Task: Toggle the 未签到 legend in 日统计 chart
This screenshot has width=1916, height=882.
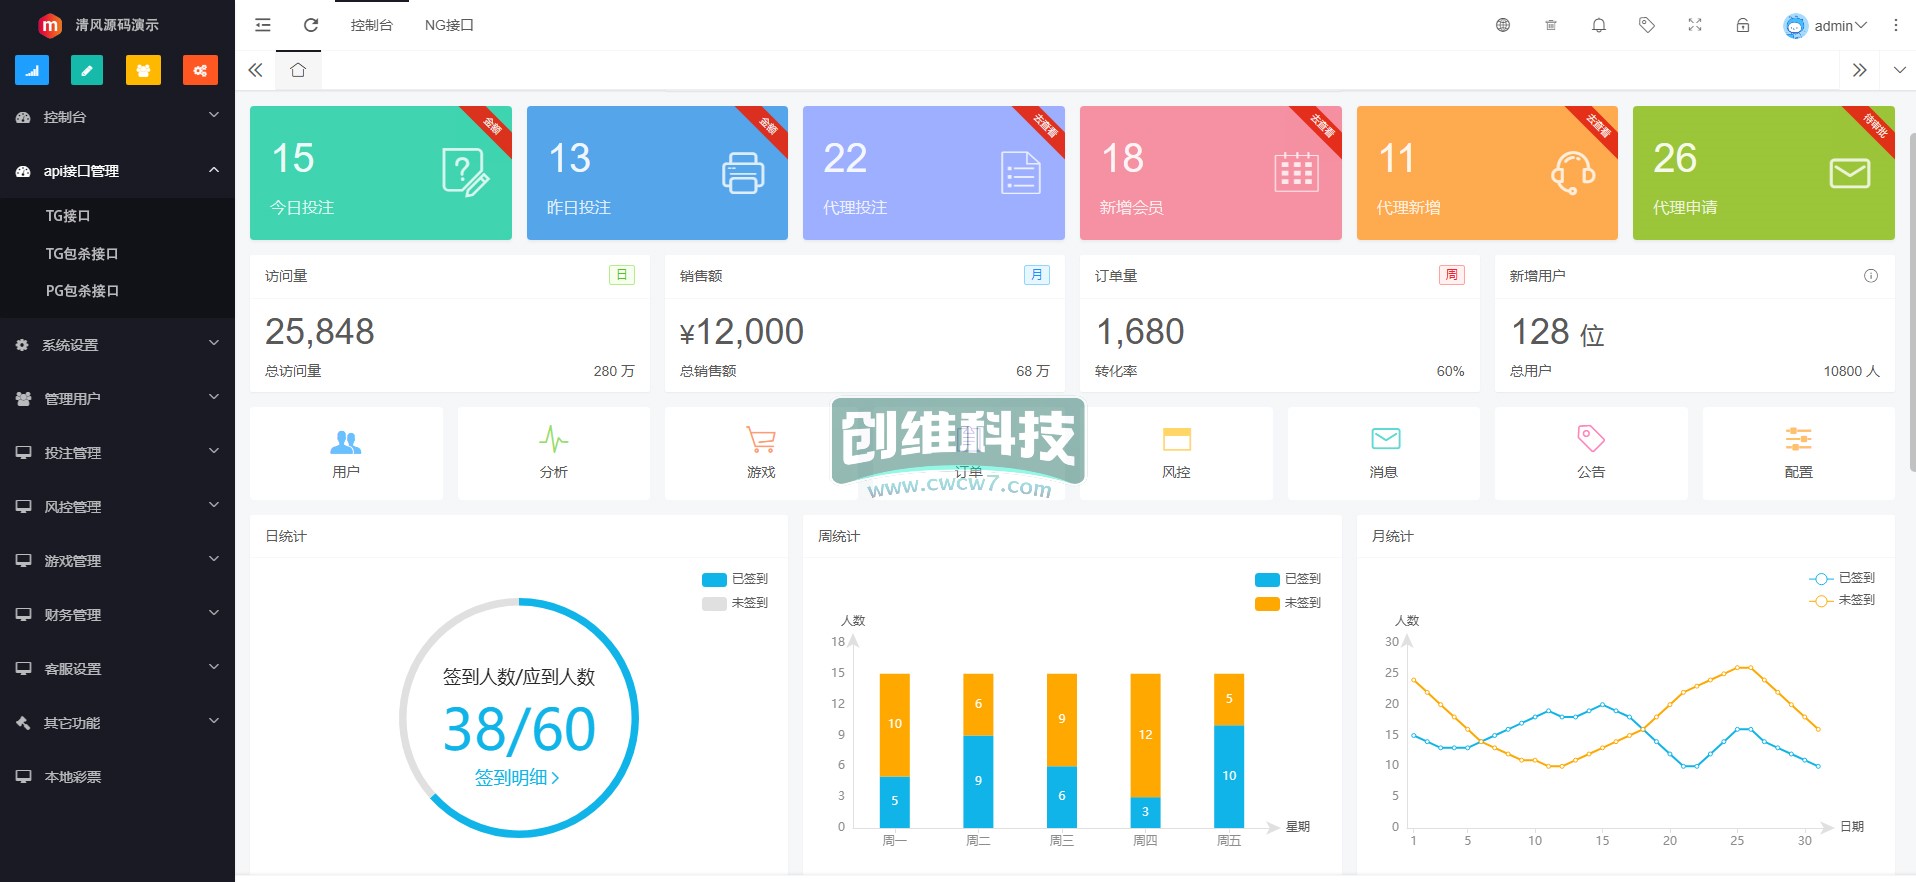Action: (x=735, y=603)
